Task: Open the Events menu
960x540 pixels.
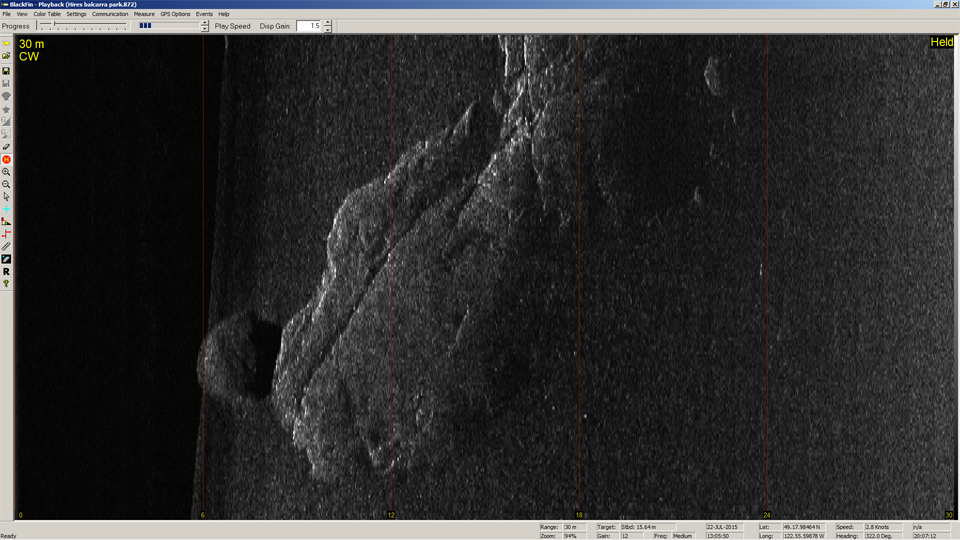Action: [x=204, y=14]
